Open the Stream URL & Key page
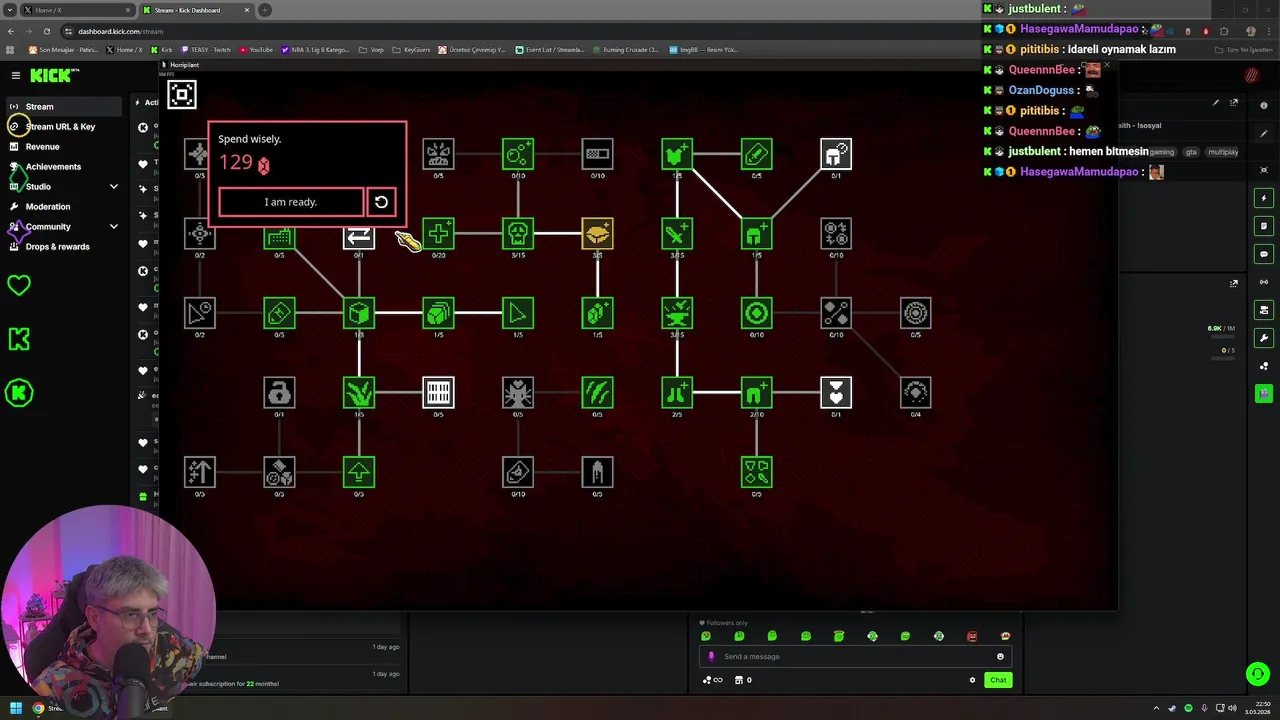The height and width of the screenshot is (720, 1280). tap(60, 127)
